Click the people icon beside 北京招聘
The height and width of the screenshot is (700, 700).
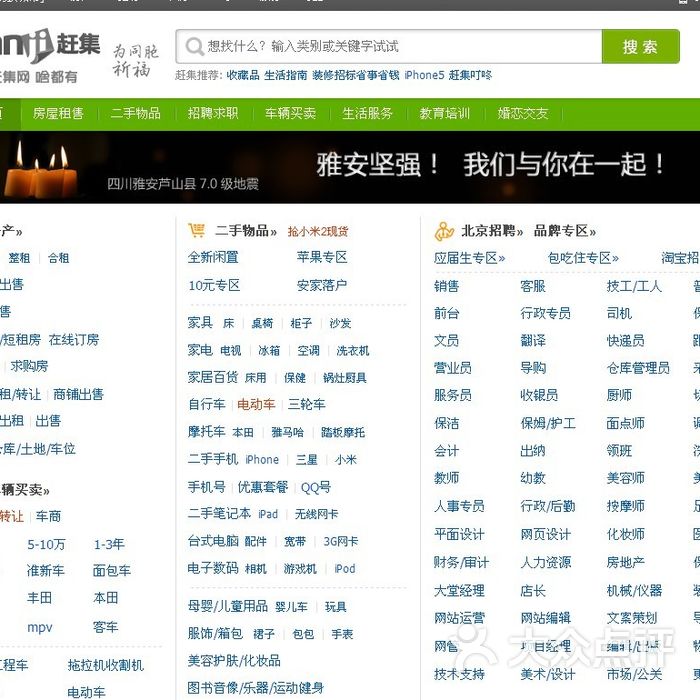coord(444,231)
